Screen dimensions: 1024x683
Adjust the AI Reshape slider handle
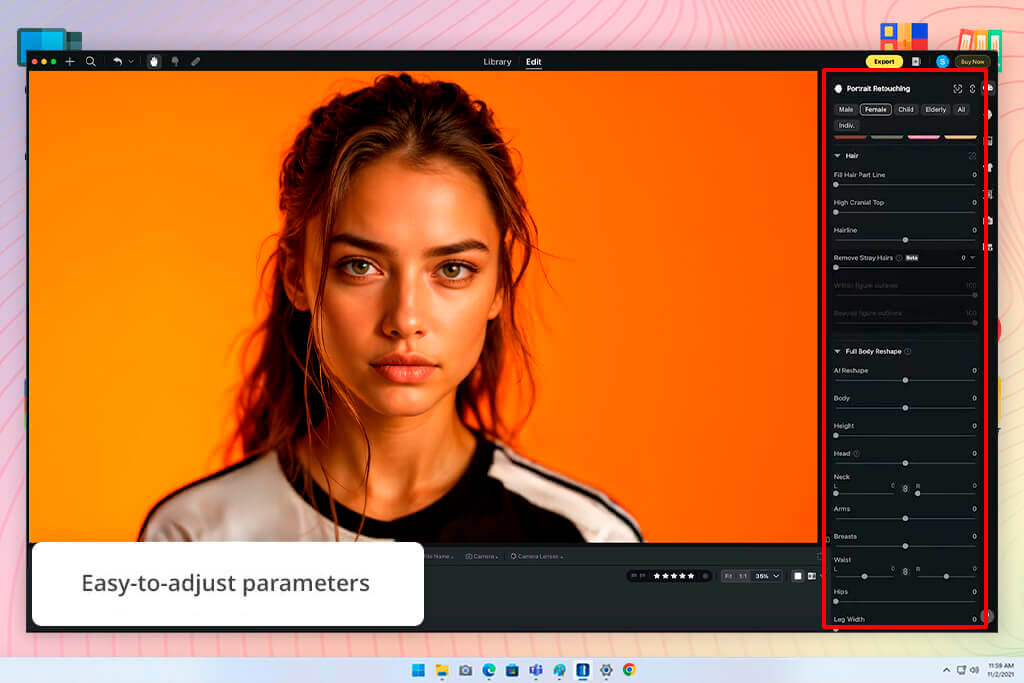coord(905,380)
